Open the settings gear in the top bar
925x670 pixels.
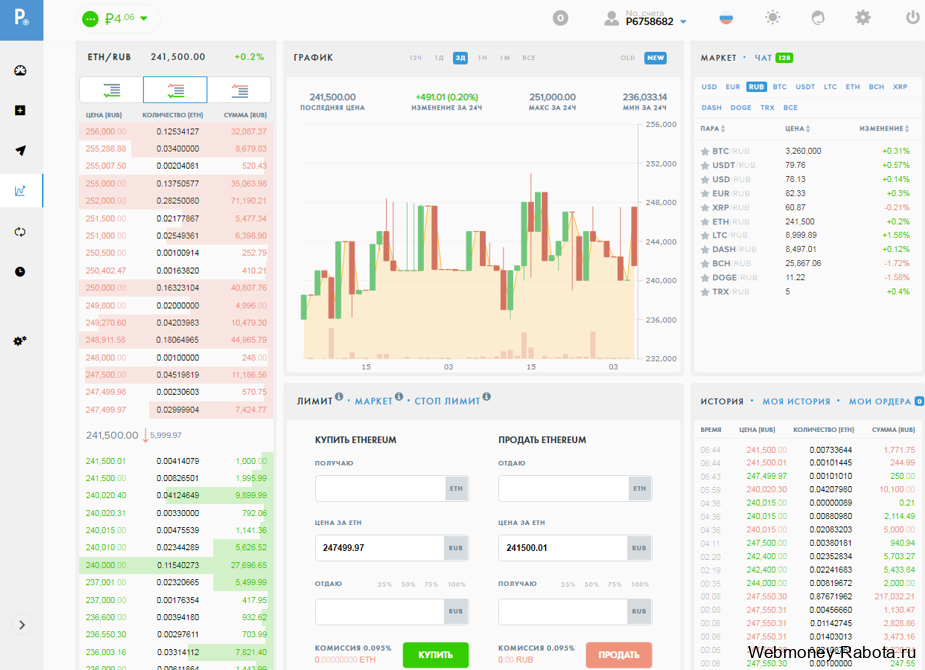(x=863, y=18)
